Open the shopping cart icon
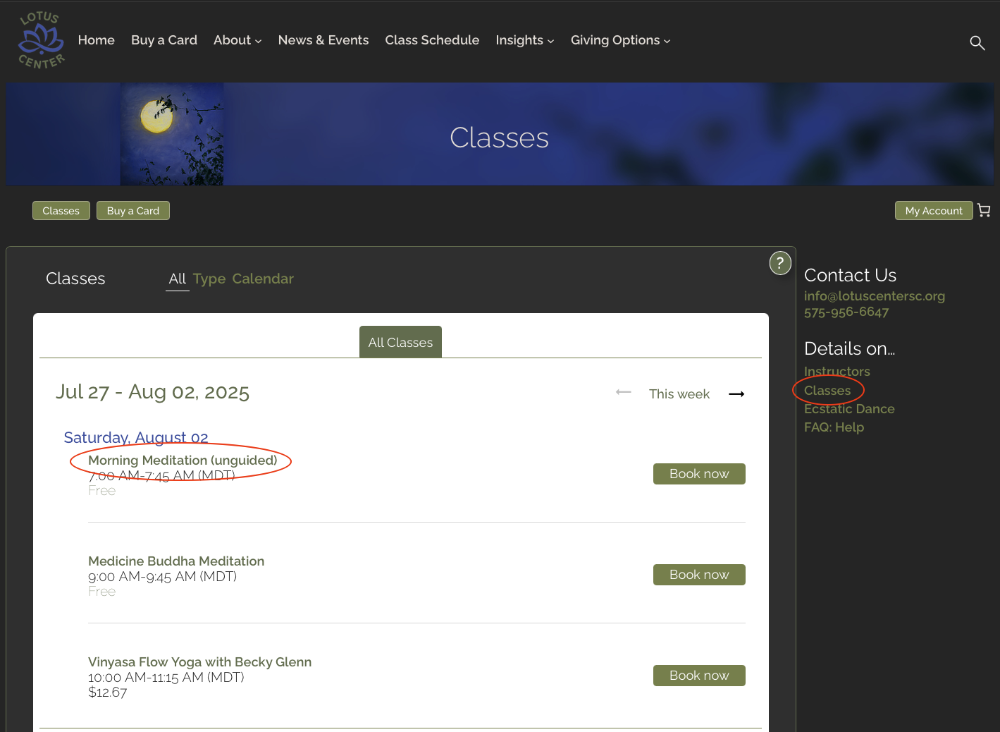This screenshot has height=732, width=1000. tap(984, 211)
